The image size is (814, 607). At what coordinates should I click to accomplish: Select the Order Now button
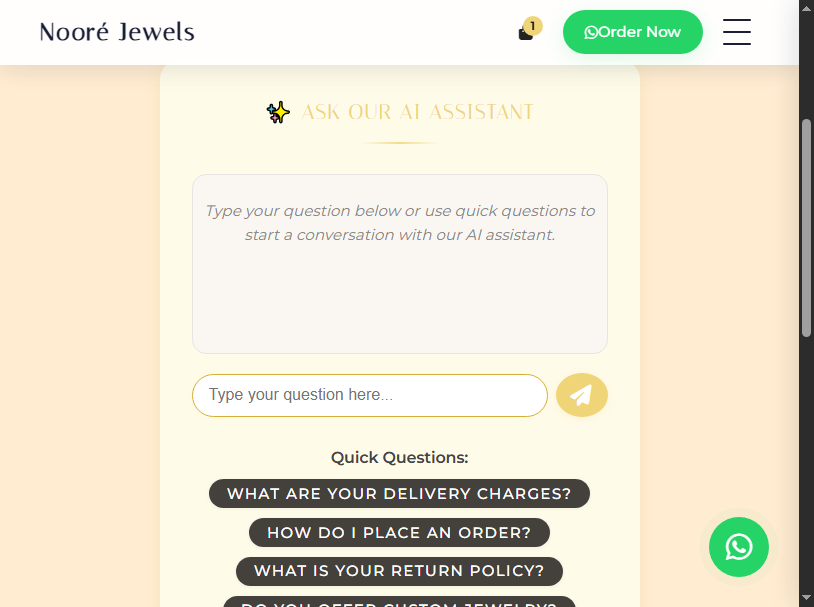click(x=633, y=31)
